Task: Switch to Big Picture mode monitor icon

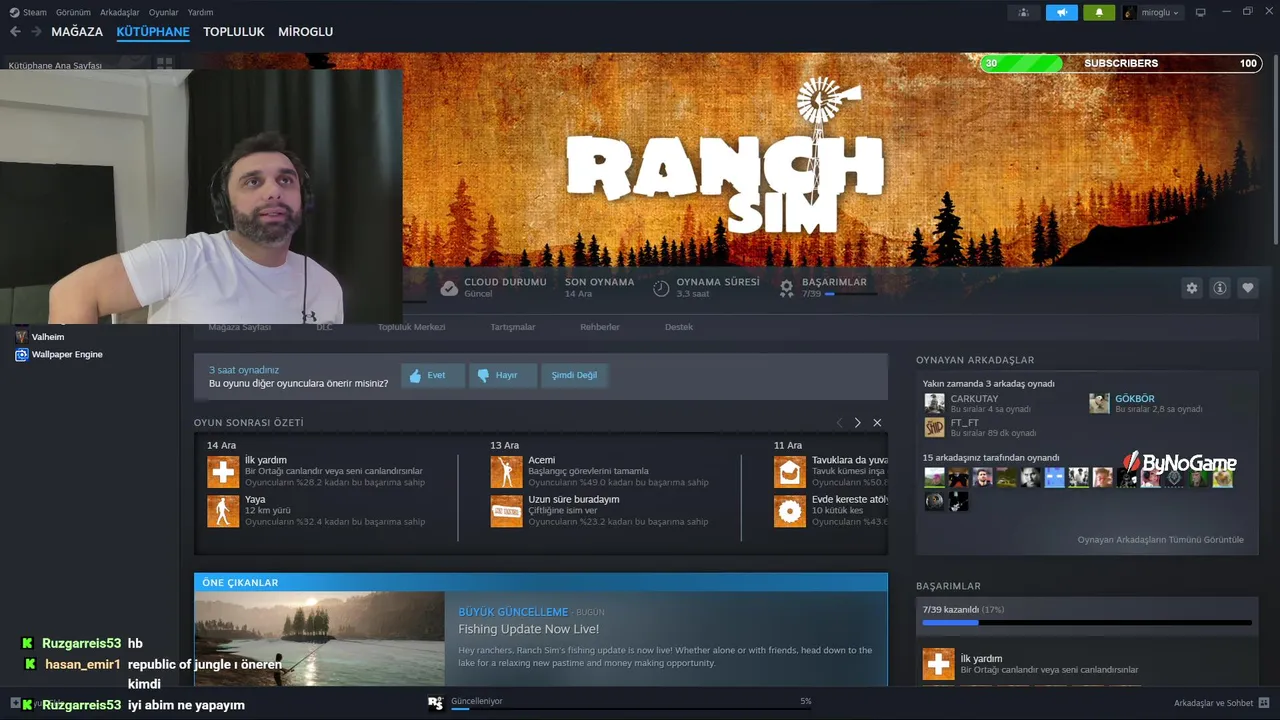Action: click(1201, 12)
